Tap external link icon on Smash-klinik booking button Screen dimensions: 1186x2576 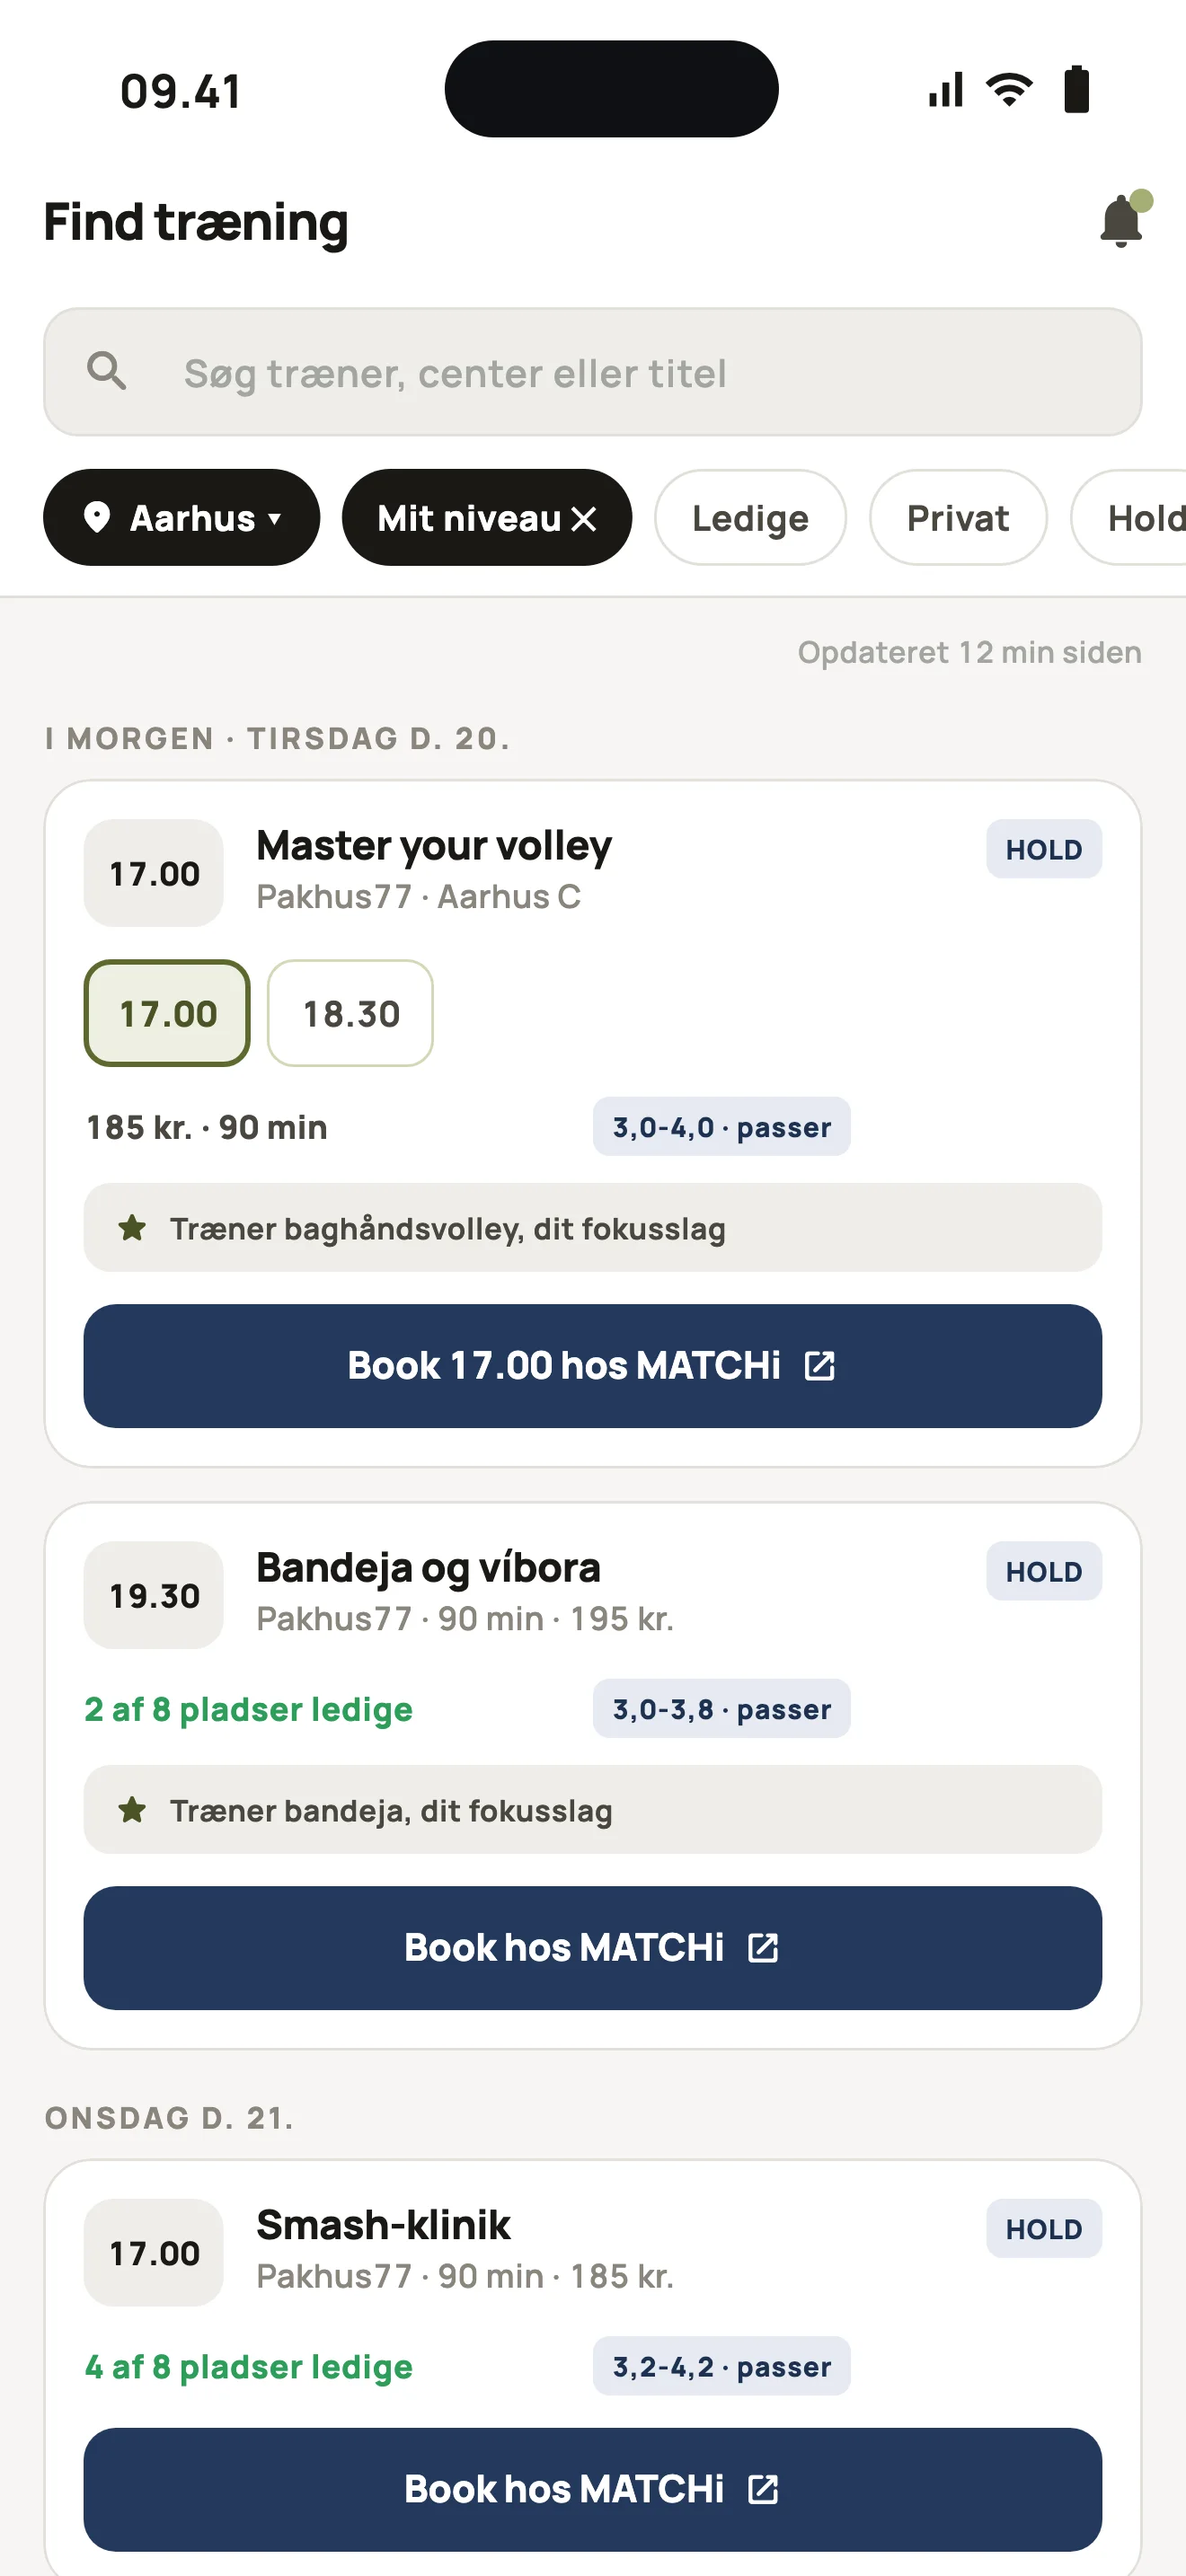pos(763,2489)
